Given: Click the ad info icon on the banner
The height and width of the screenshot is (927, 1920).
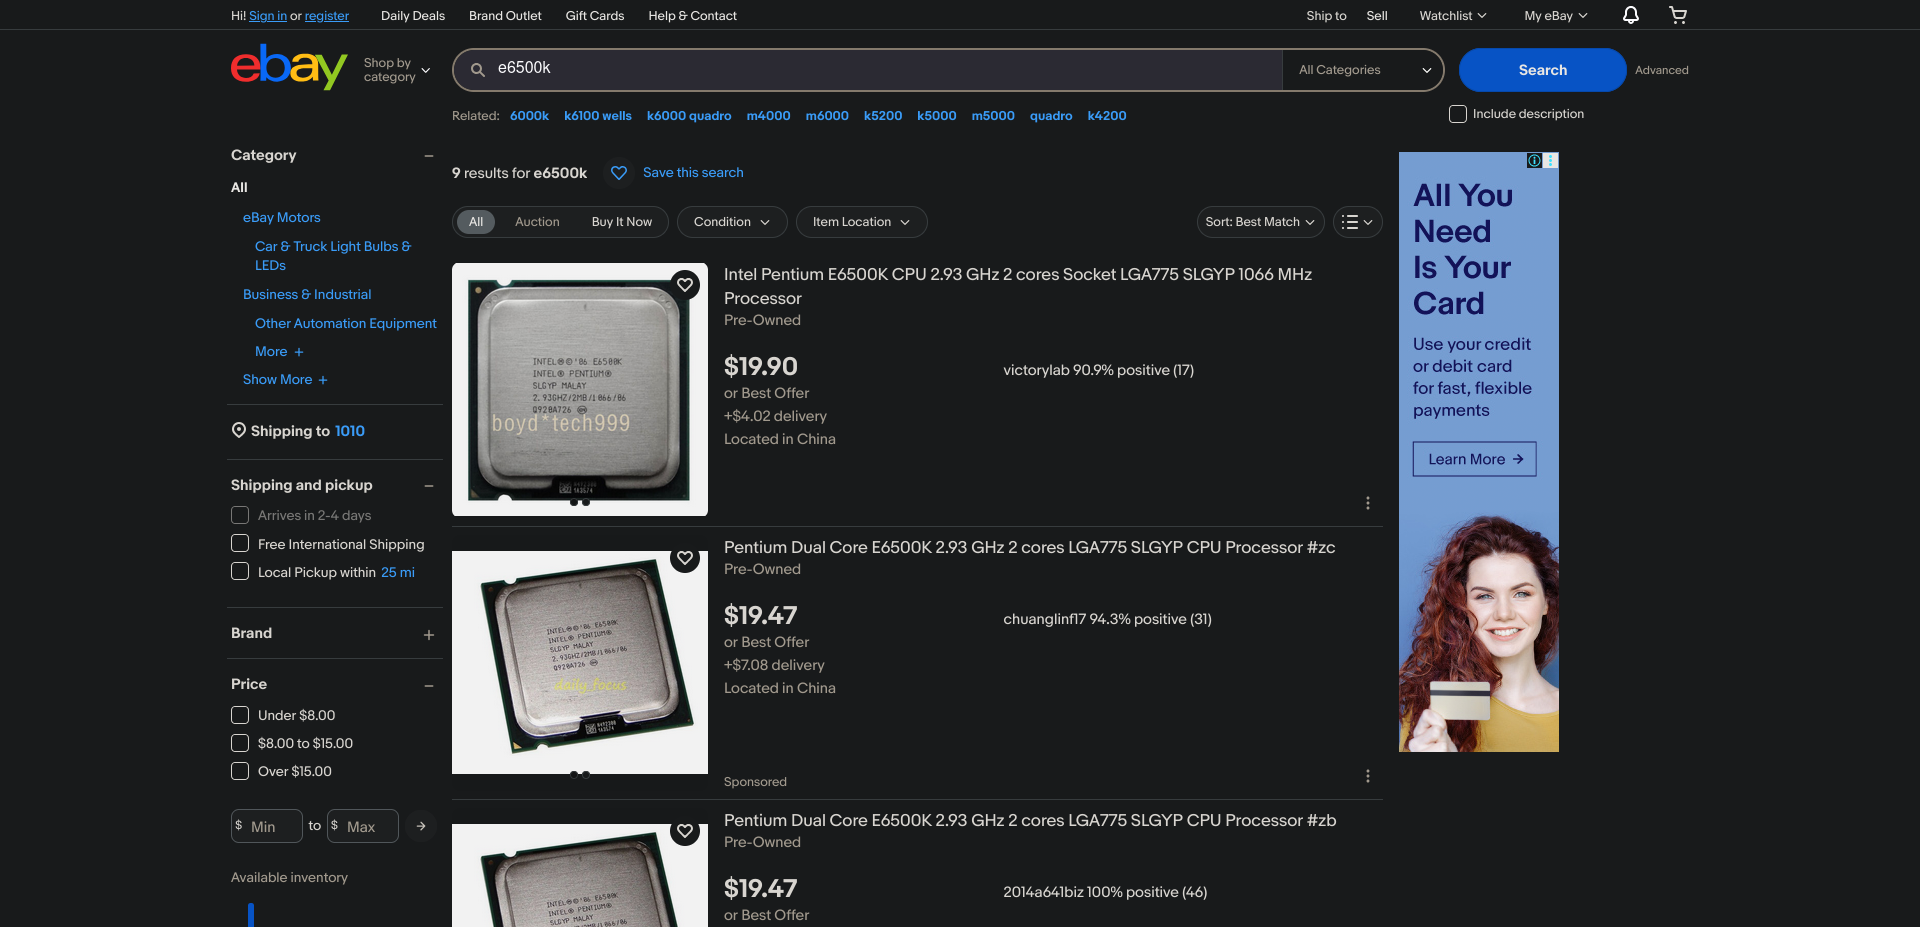Looking at the screenshot, I should coord(1534,160).
